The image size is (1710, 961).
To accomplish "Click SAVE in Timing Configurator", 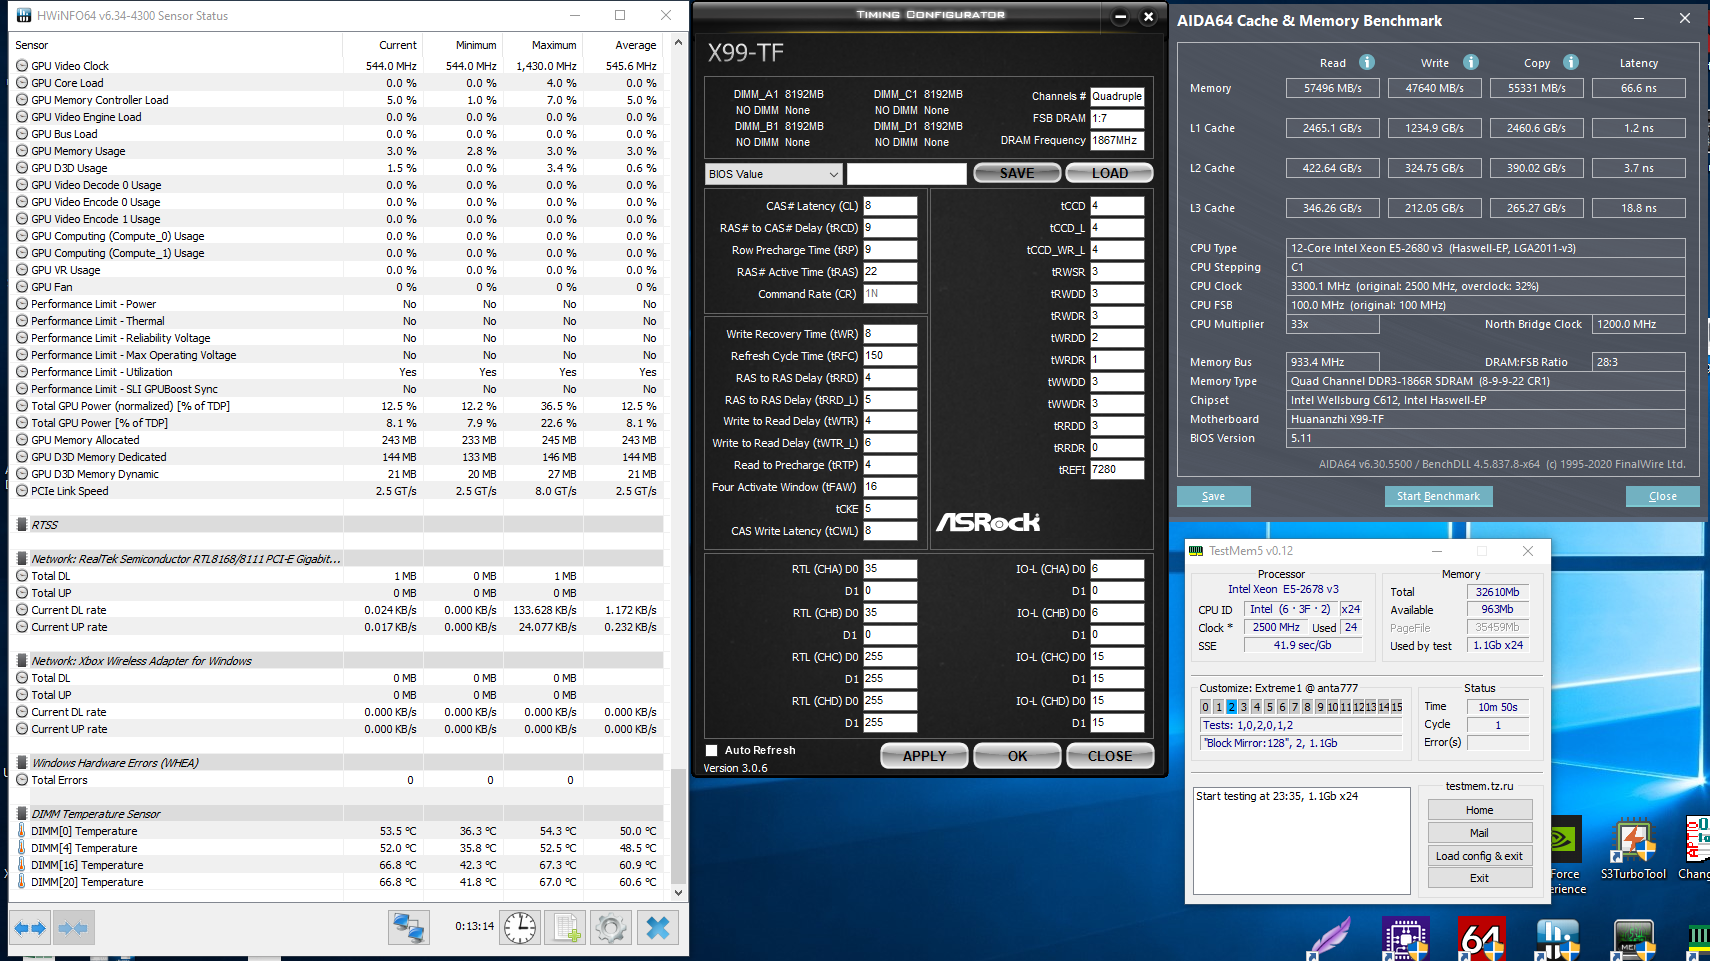I will (1017, 173).
